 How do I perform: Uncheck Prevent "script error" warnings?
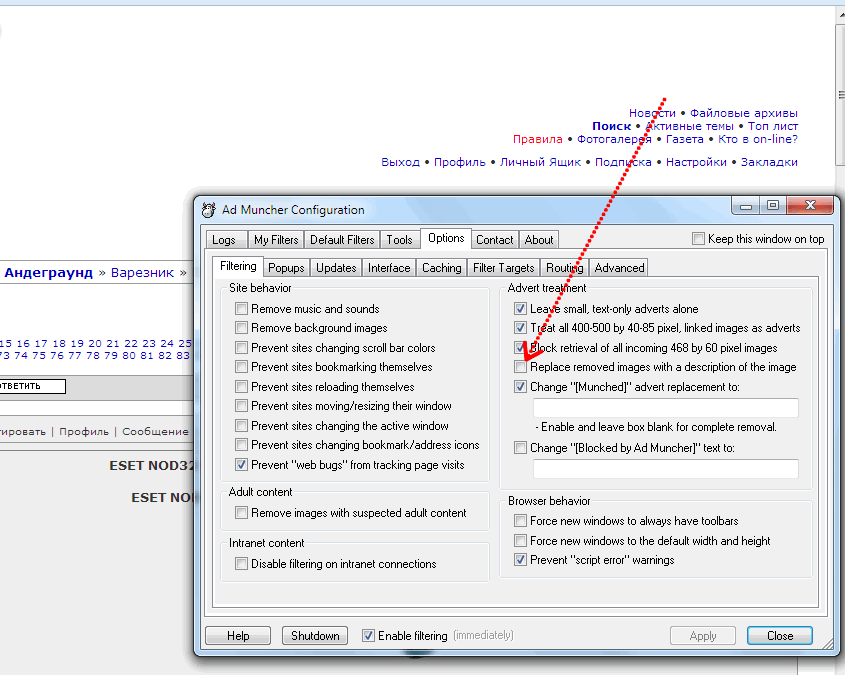click(x=520, y=560)
